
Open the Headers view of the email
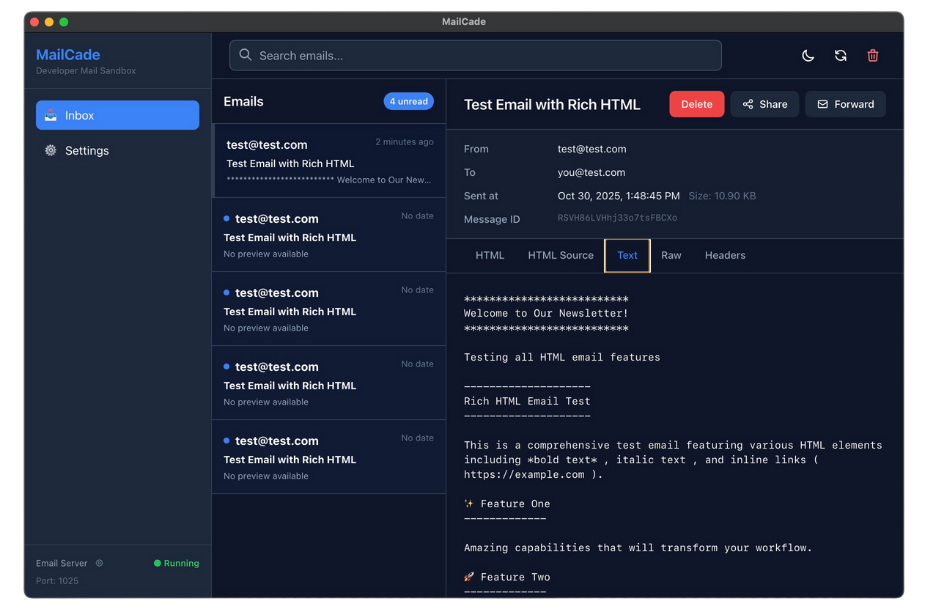click(724, 255)
